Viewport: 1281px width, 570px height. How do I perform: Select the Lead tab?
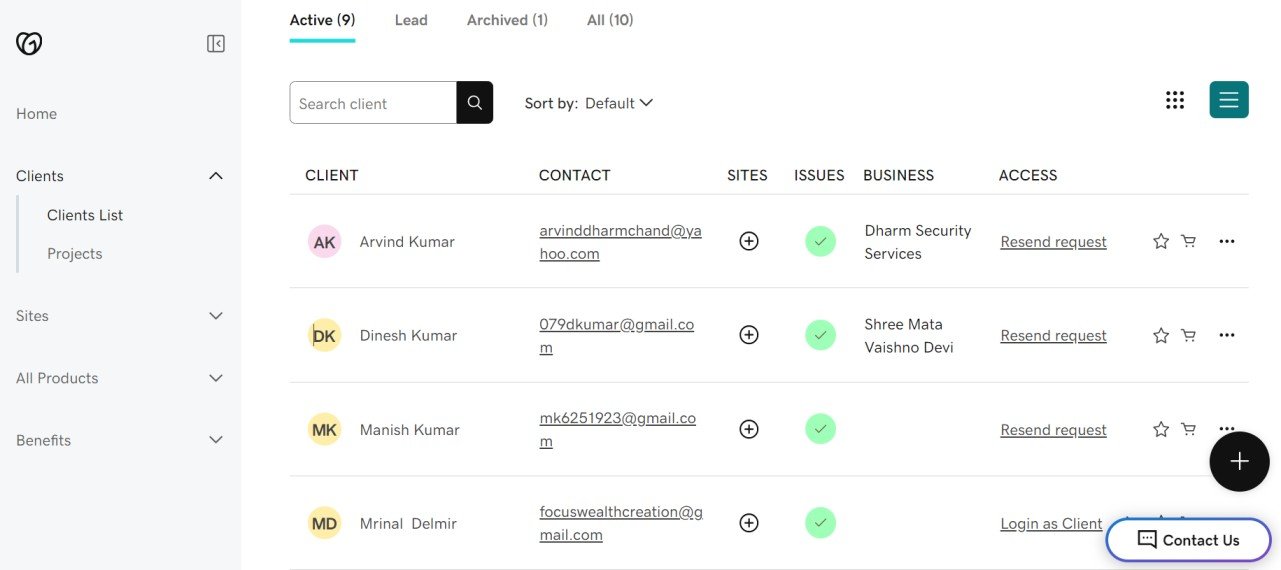[411, 20]
